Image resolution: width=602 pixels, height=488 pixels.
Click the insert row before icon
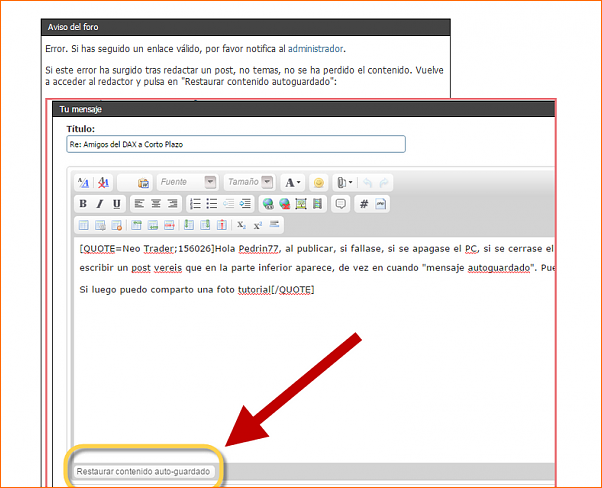click(136, 225)
